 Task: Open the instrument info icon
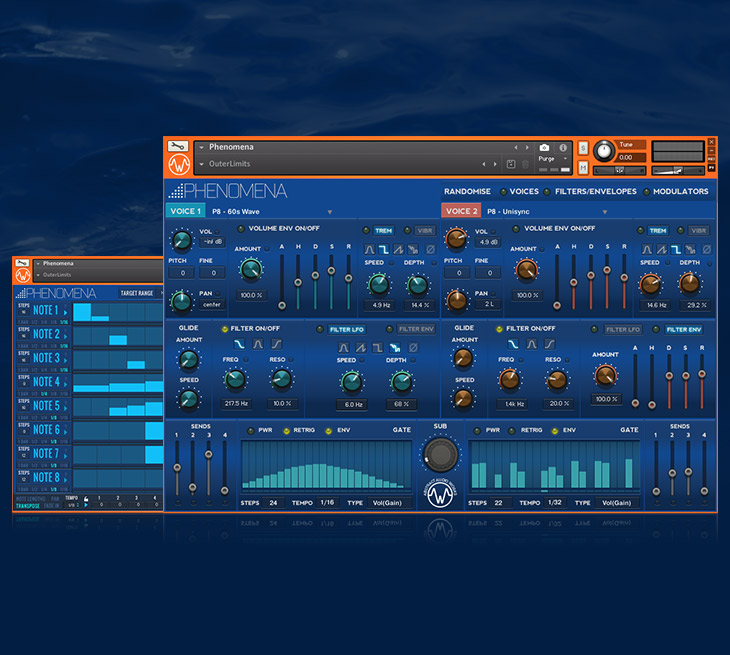[x=563, y=148]
